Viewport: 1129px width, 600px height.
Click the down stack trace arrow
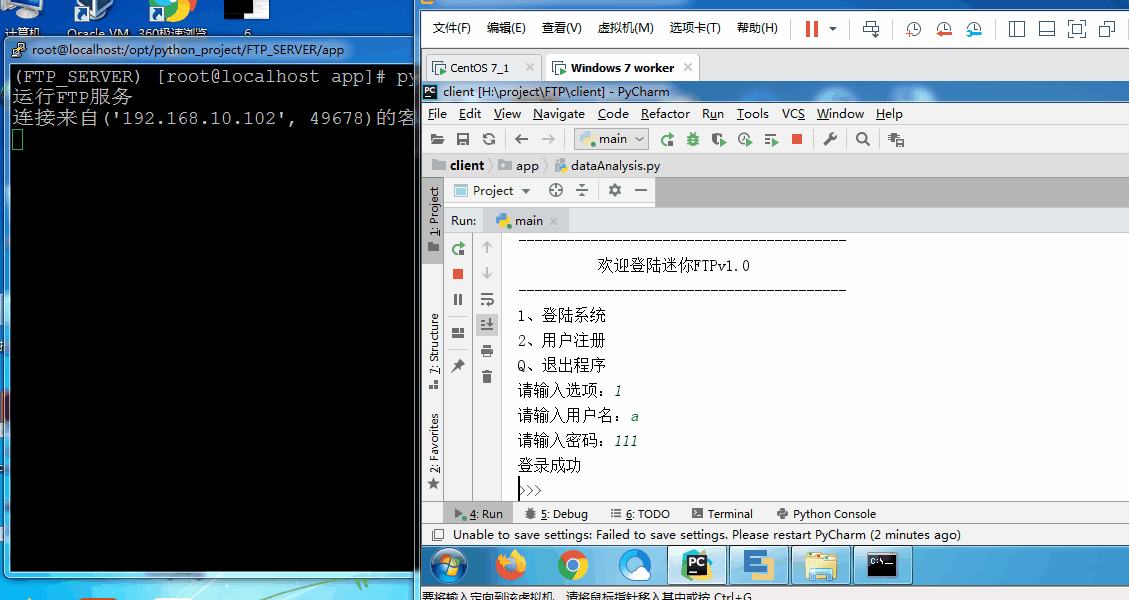[x=487, y=273]
